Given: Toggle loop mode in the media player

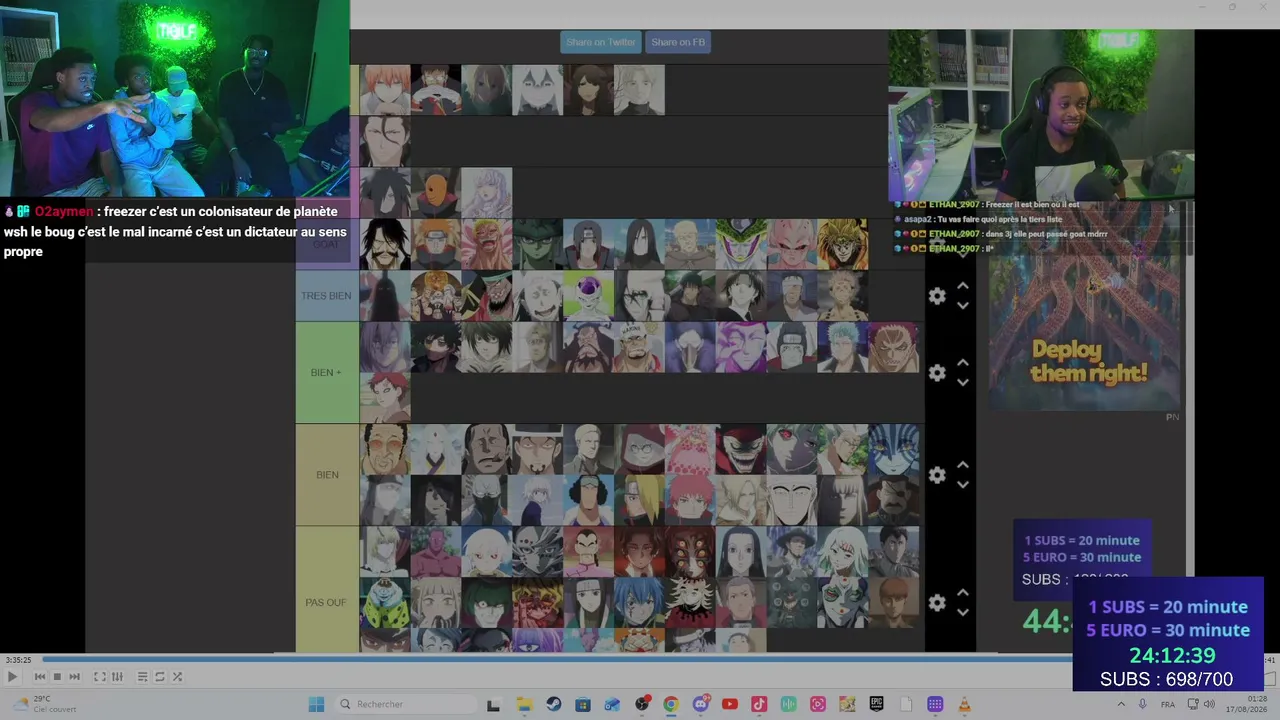Looking at the screenshot, I should pyautogui.click(x=159, y=677).
